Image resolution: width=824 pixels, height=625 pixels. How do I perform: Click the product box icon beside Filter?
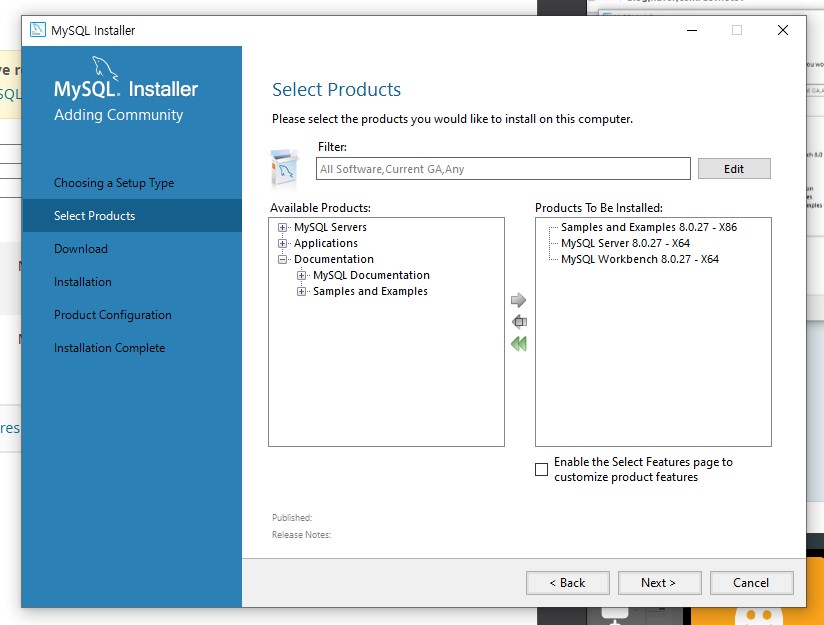(284, 169)
